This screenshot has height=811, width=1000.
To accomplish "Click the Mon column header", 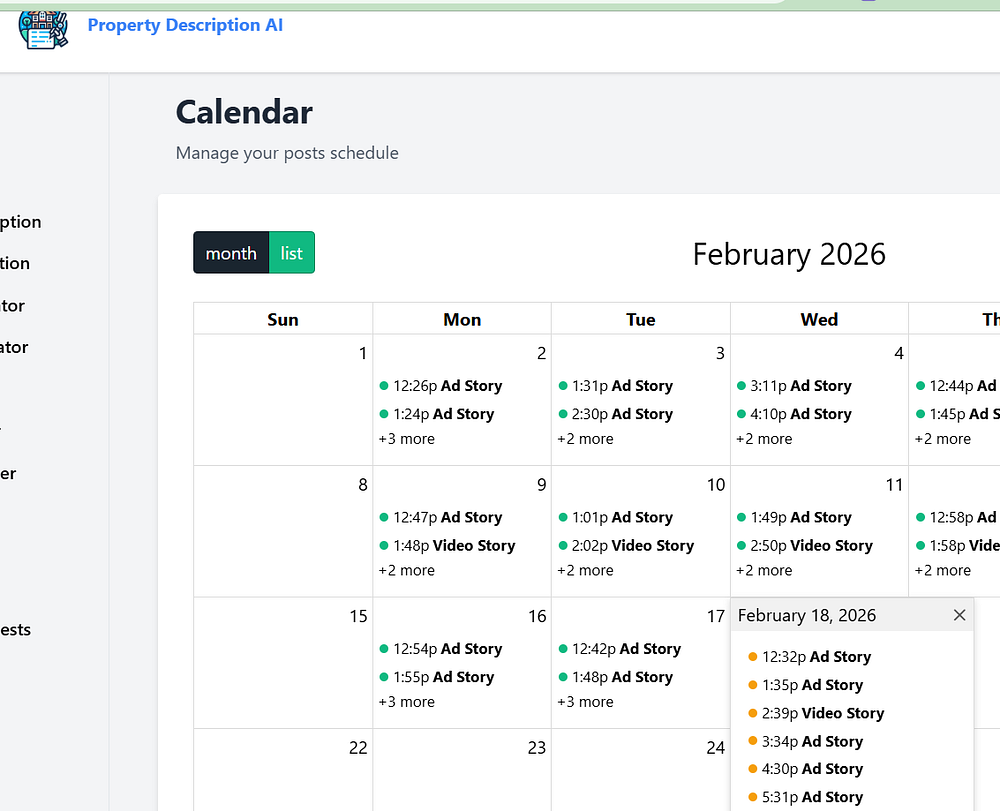I will [x=462, y=319].
